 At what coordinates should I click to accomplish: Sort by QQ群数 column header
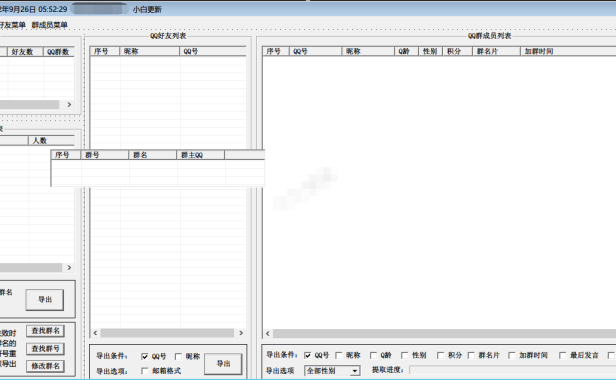pyautogui.click(x=59, y=51)
